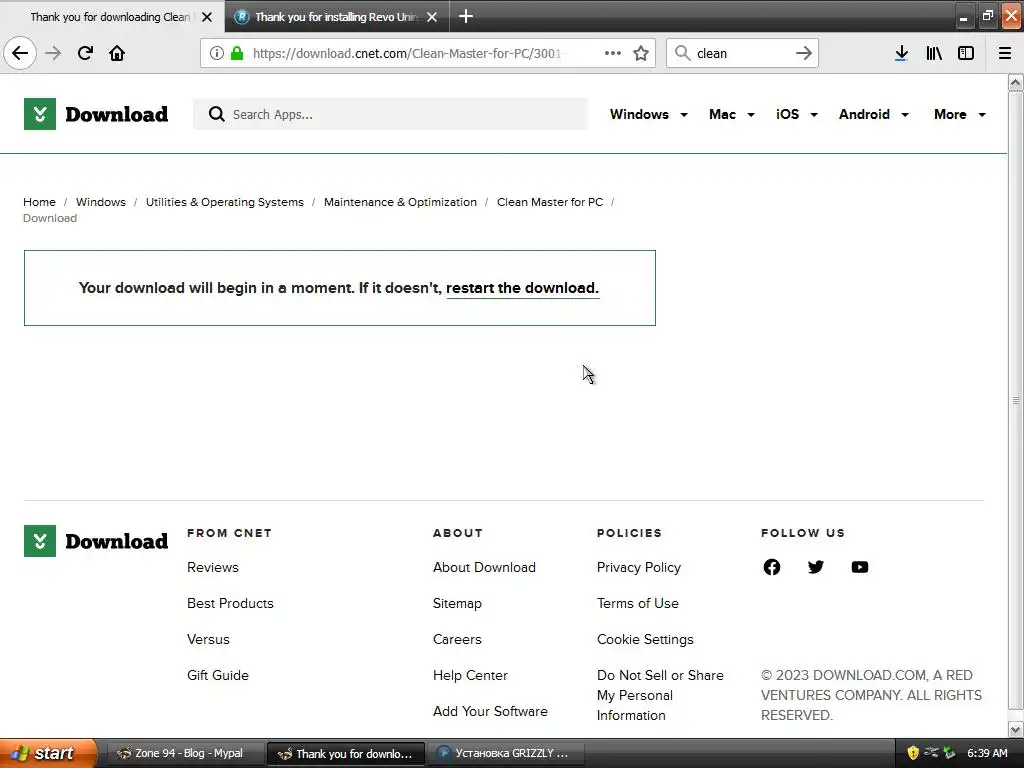Open Best Products footer link
Screen dimensions: 1024x768
coord(230,603)
